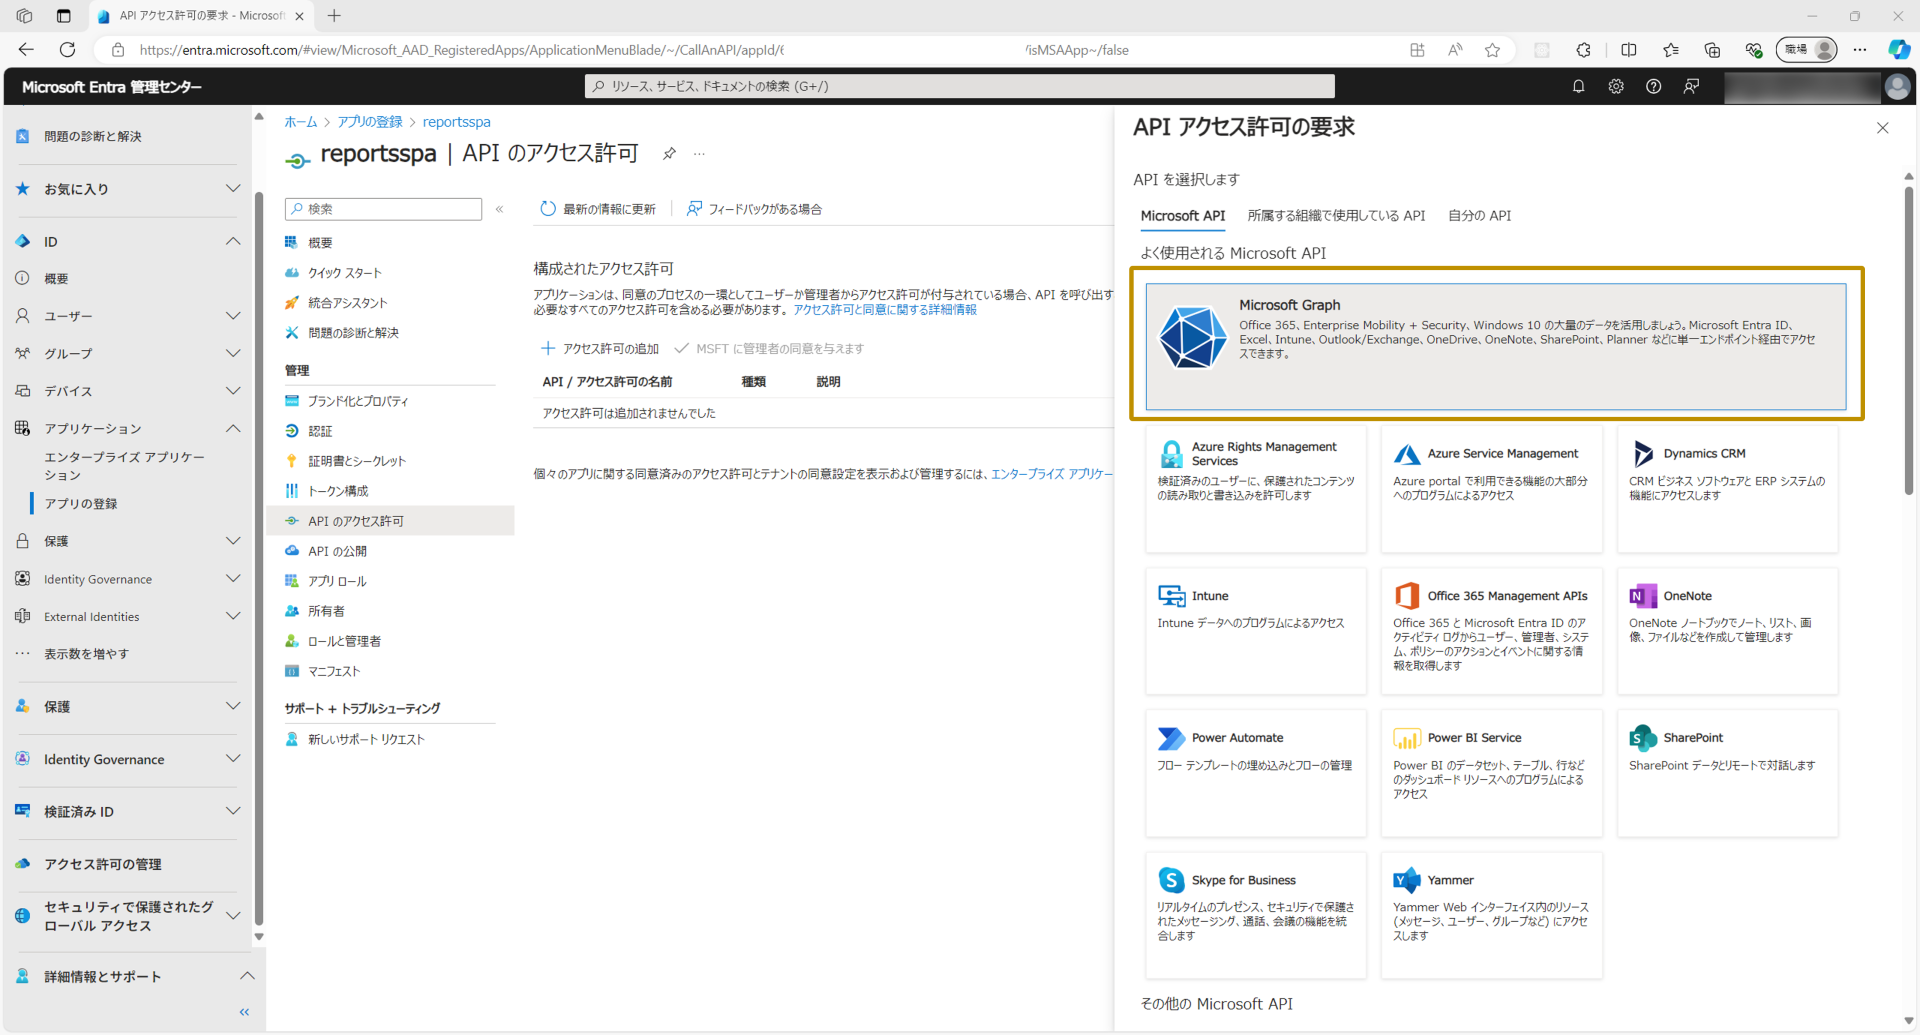Go to ホーム breadcrumb link
Screen dimensions: 1920x1035
pyautogui.click(x=300, y=122)
